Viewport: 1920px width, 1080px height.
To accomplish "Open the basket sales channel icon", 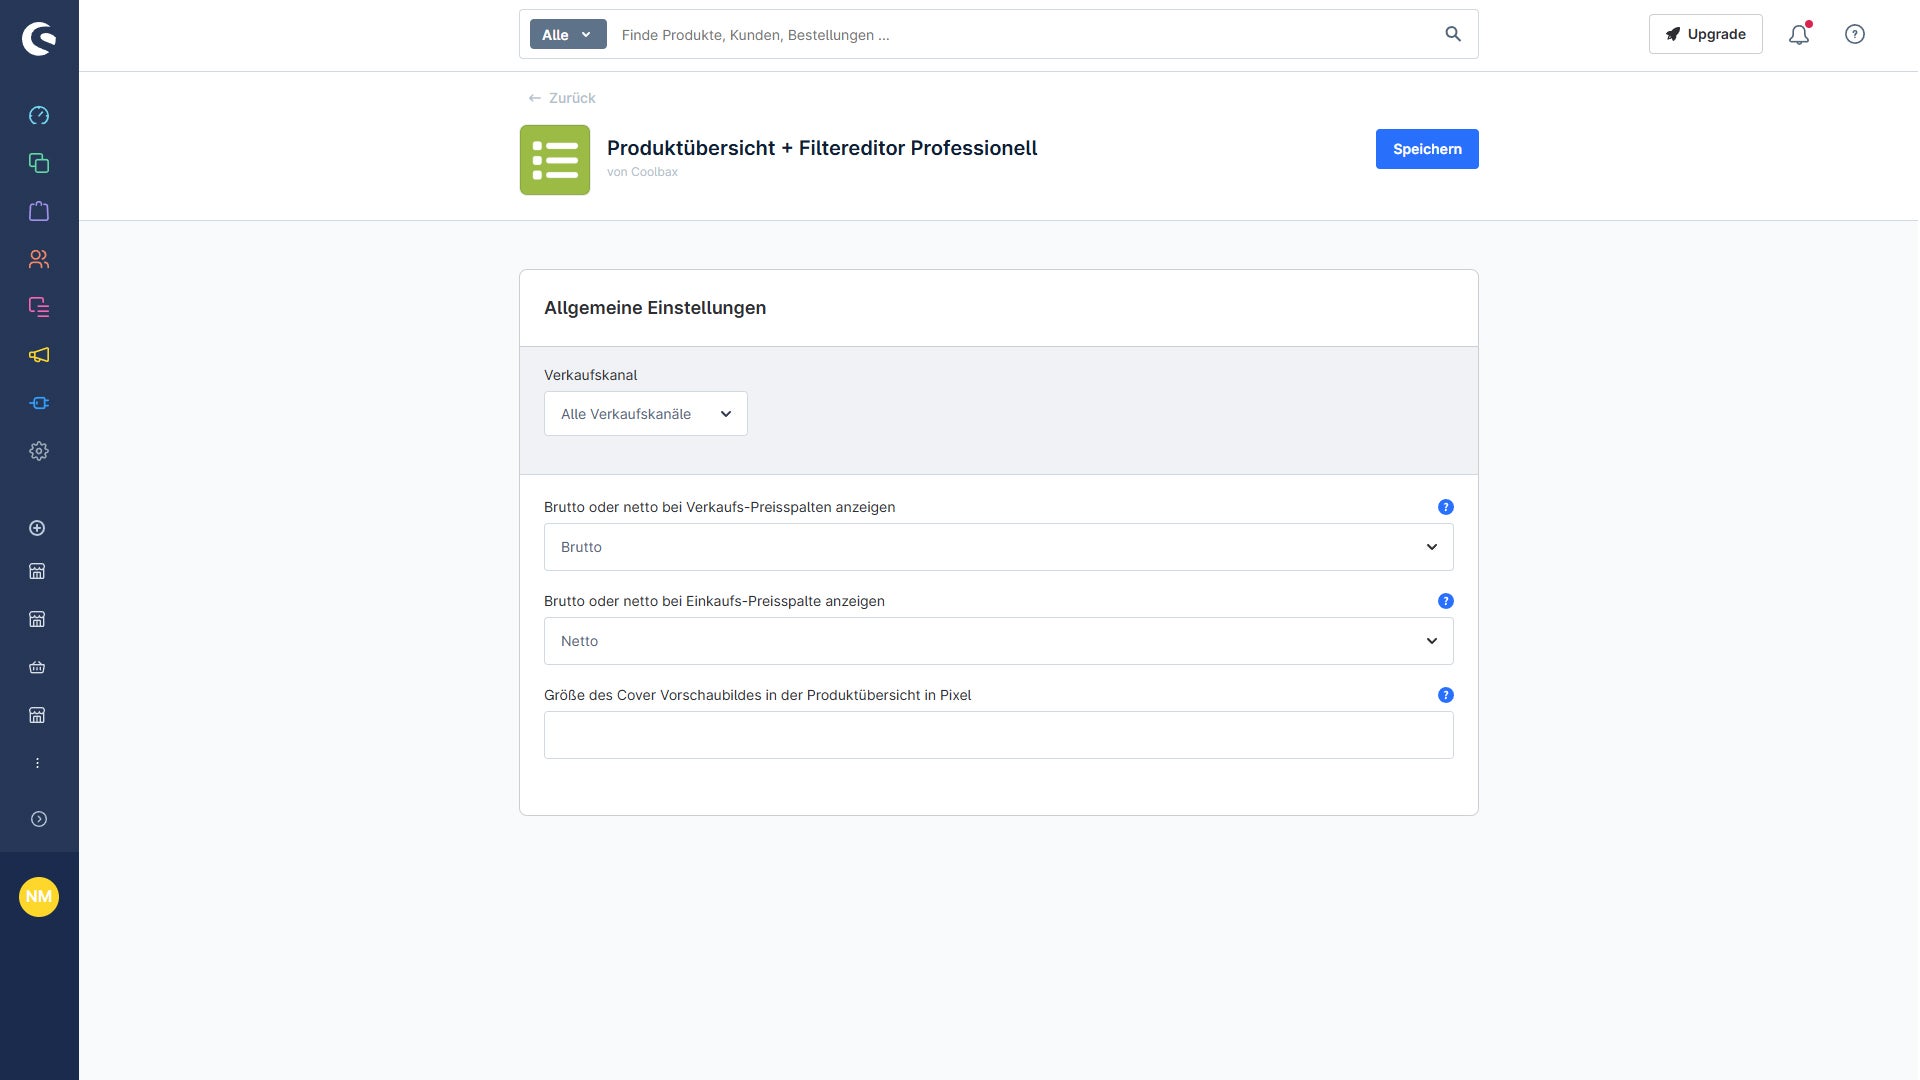I will (x=37, y=667).
